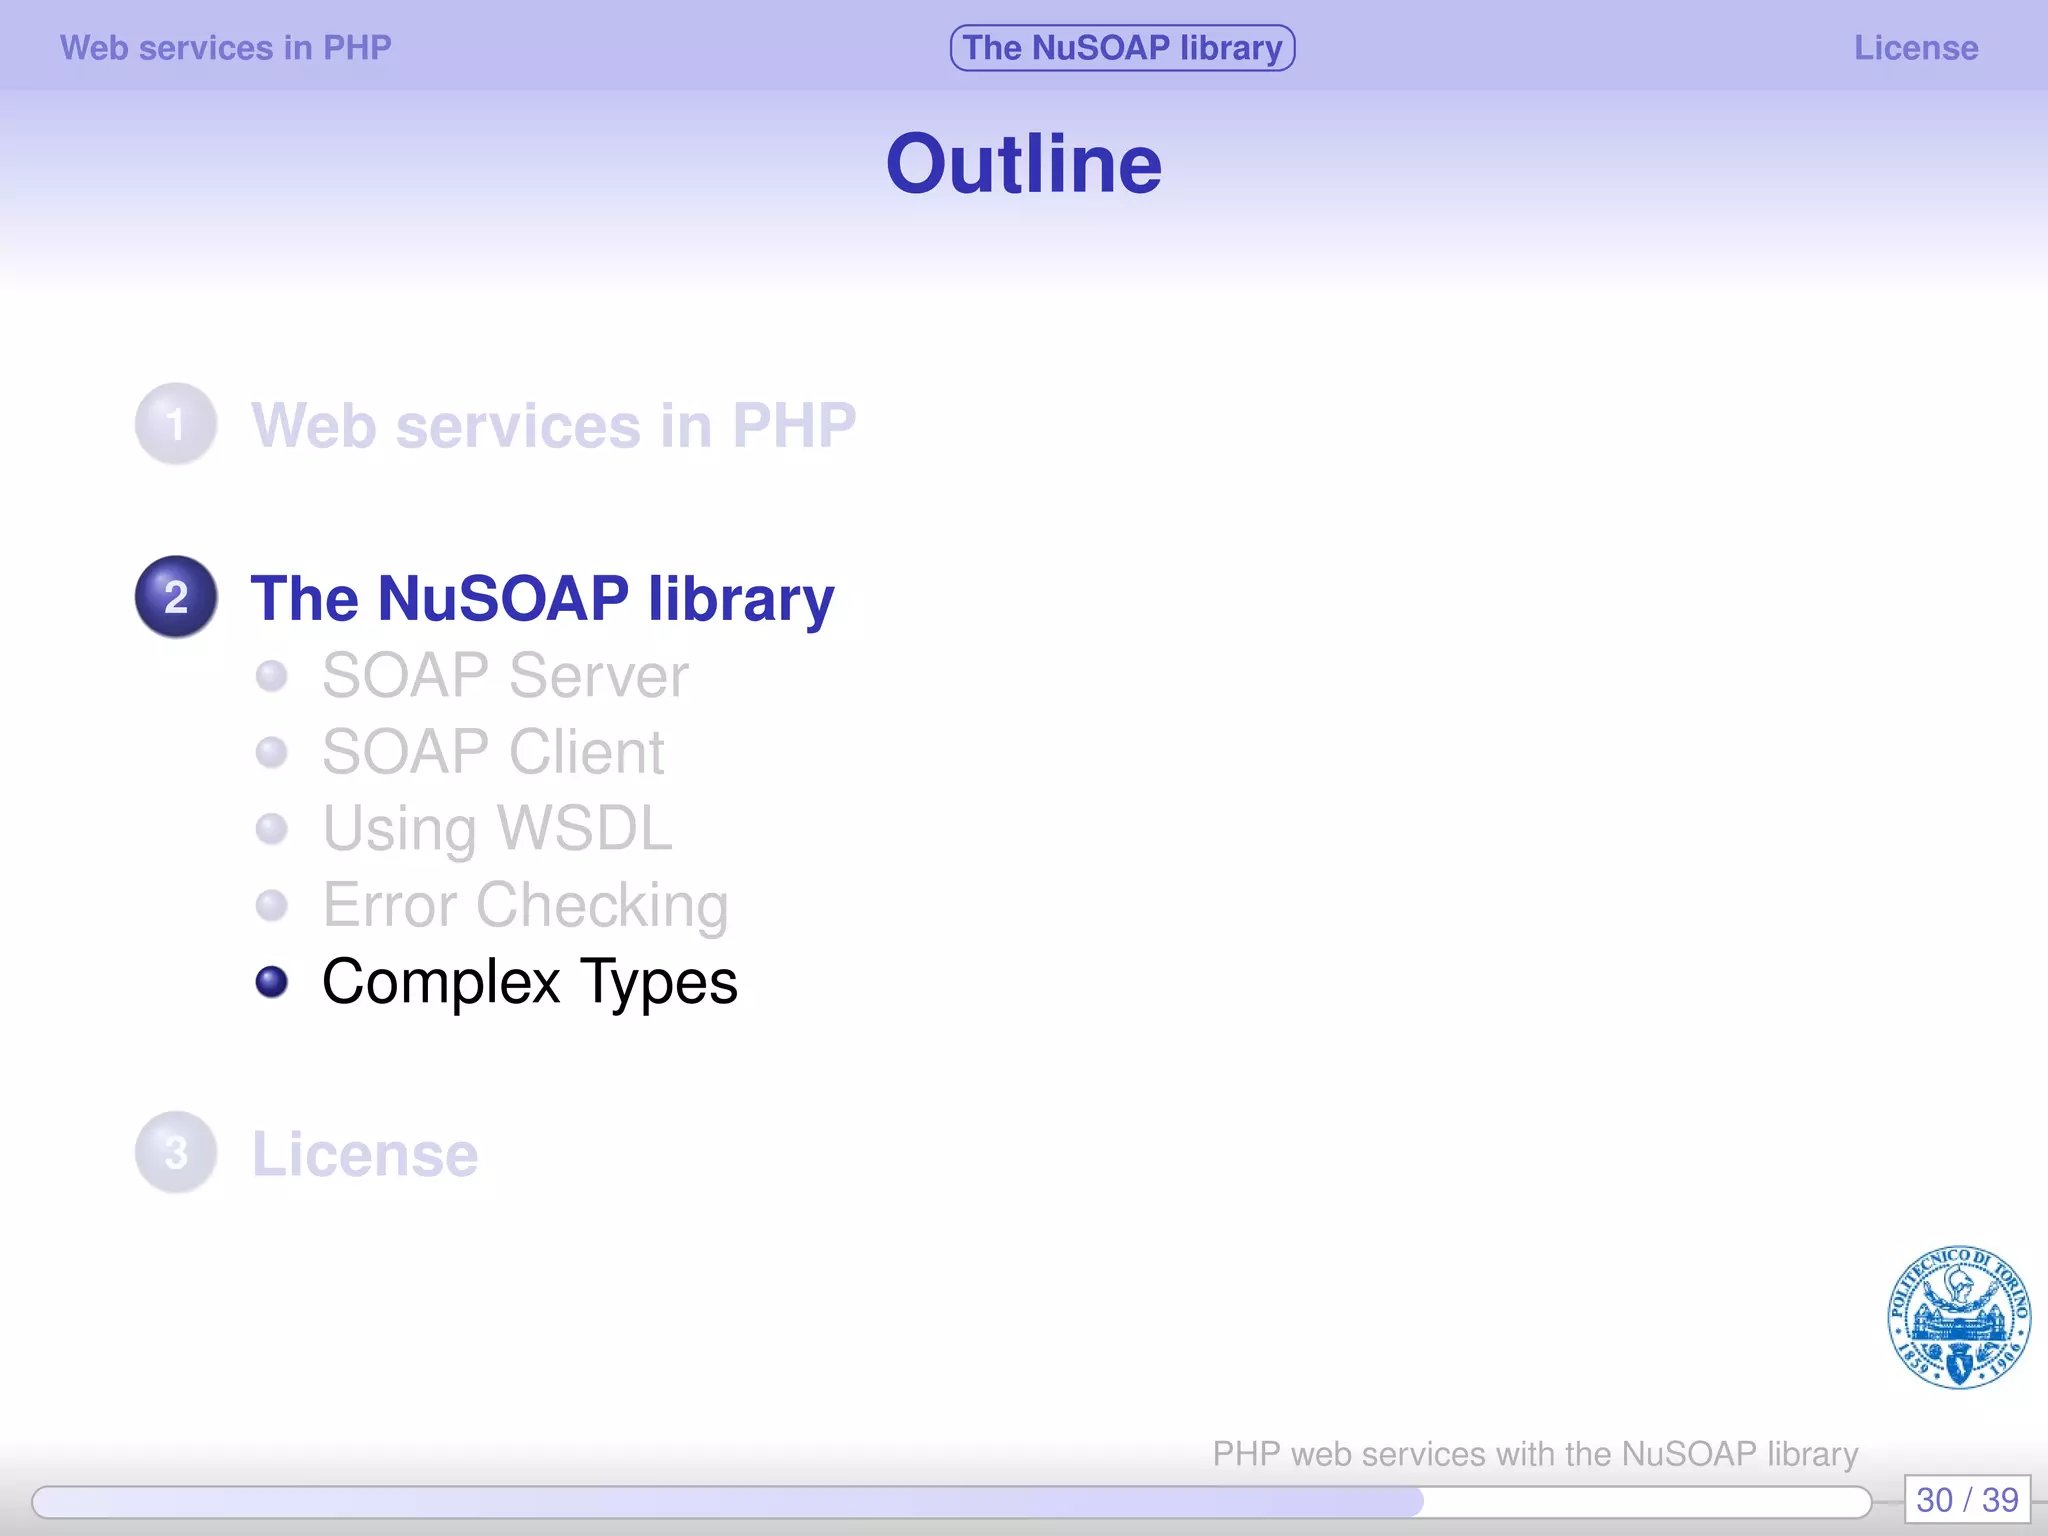Click the bullet beside Error Checking
Image resolution: width=2048 pixels, height=1536 pixels.
click(272, 906)
